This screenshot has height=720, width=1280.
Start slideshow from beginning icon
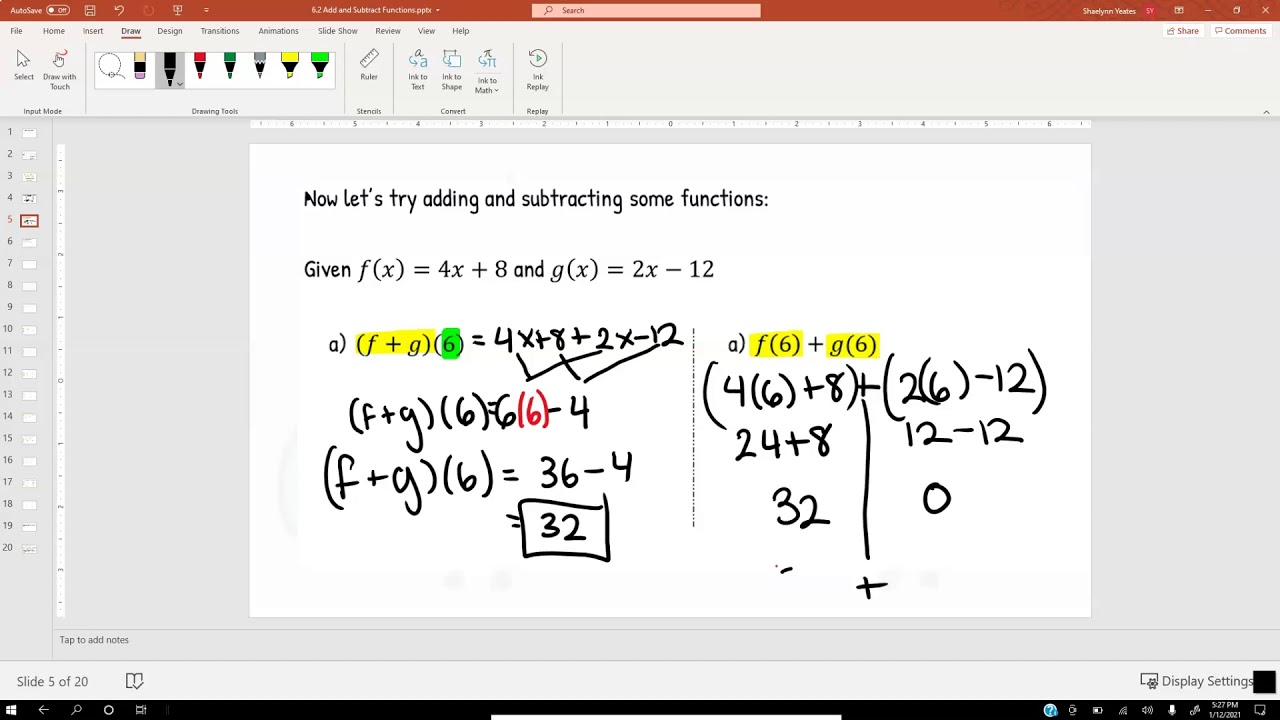point(178,10)
